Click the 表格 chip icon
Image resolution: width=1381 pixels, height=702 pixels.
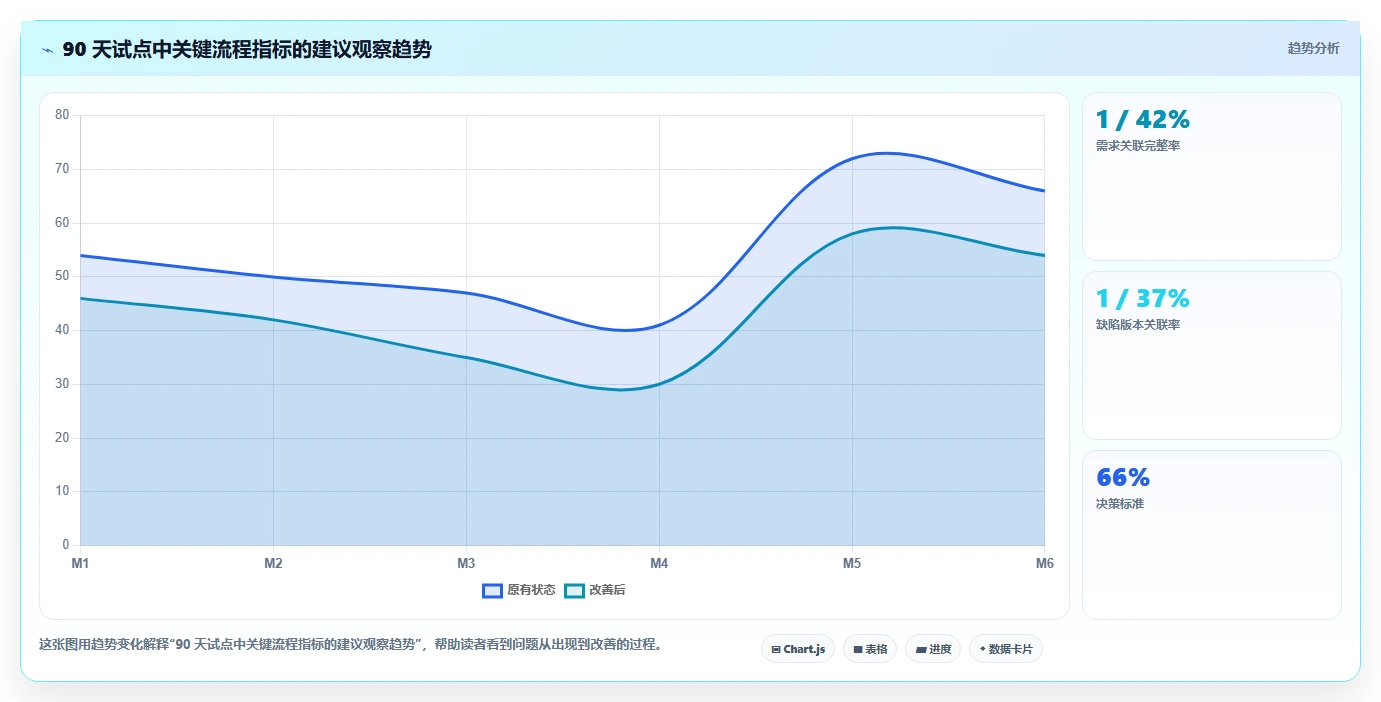858,649
